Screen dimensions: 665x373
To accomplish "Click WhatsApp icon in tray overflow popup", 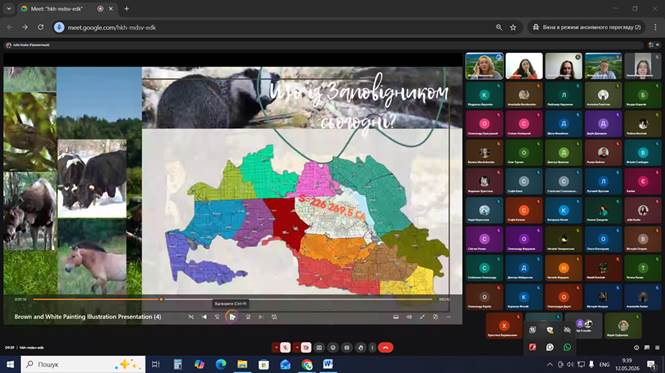I will coord(567,347).
